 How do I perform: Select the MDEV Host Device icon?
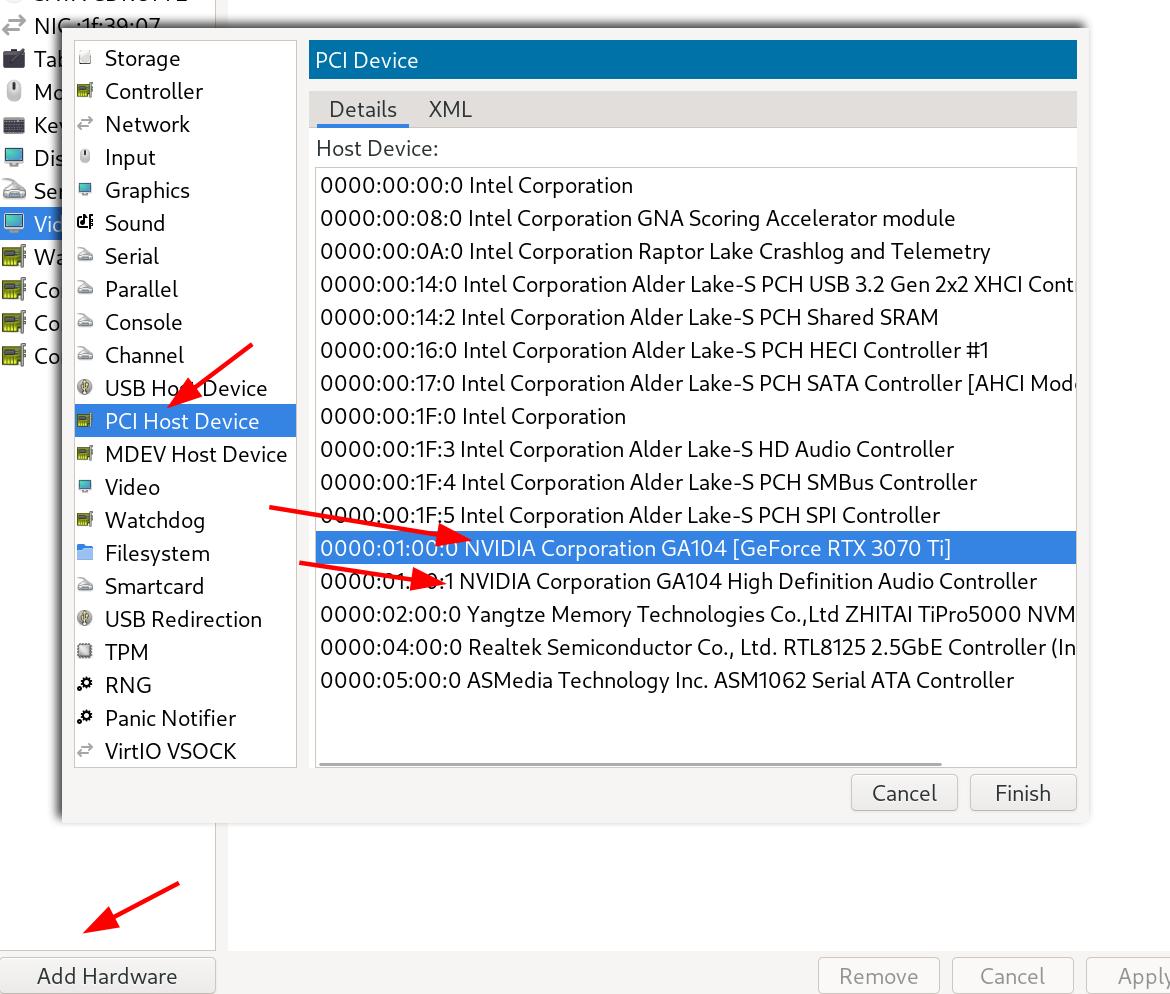coord(85,454)
